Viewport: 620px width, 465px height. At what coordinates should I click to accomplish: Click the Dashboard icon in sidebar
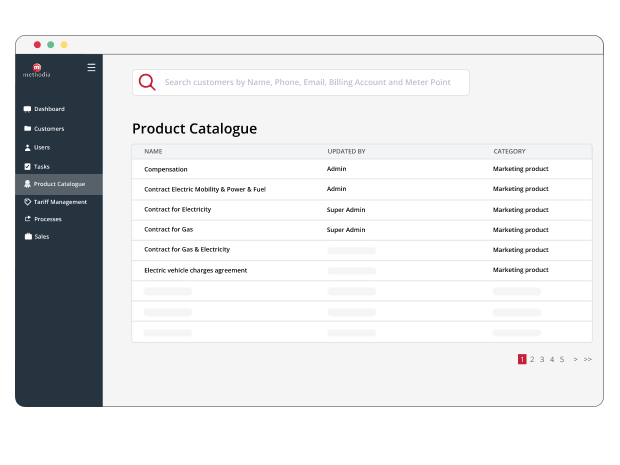coord(27,109)
